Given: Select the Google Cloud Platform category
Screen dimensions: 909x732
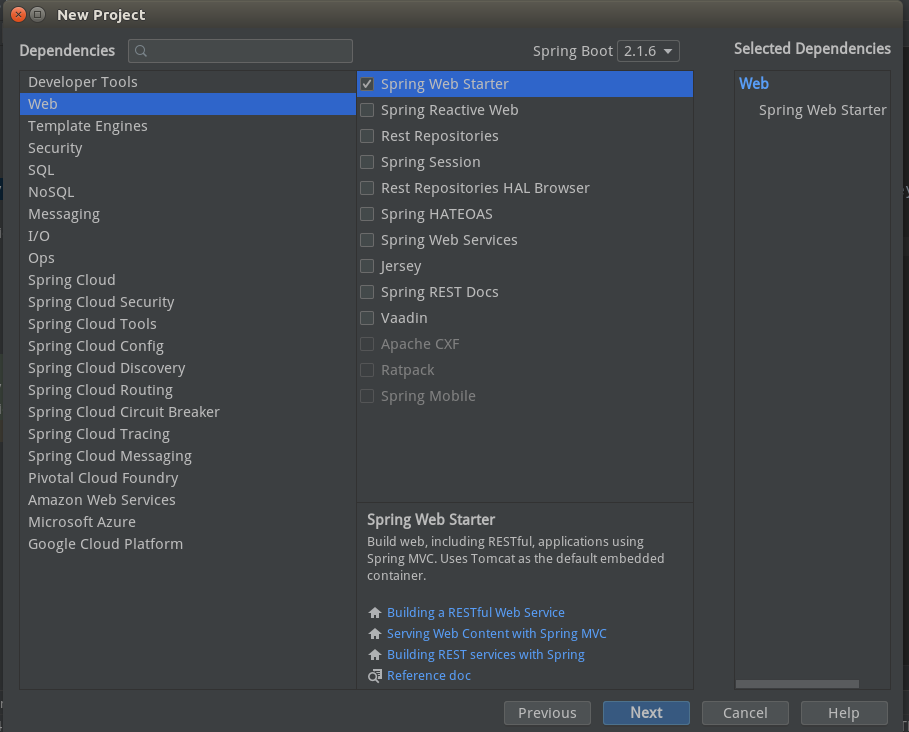Looking at the screenshot, I should [188, 545].
